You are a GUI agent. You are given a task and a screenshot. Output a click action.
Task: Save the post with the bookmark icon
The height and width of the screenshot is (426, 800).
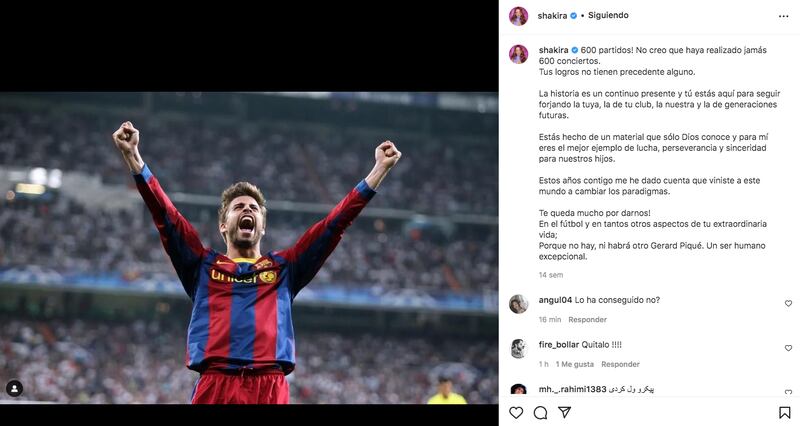(784, 412)
